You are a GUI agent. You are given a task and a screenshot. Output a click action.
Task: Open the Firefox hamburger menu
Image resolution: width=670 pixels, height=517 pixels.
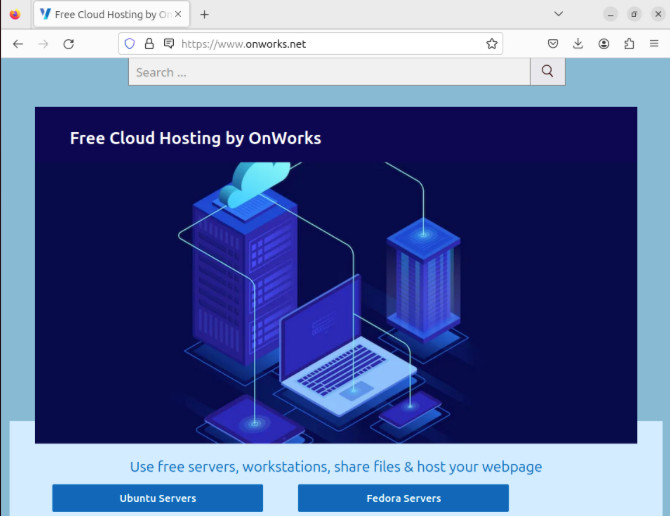pos(654,44)
